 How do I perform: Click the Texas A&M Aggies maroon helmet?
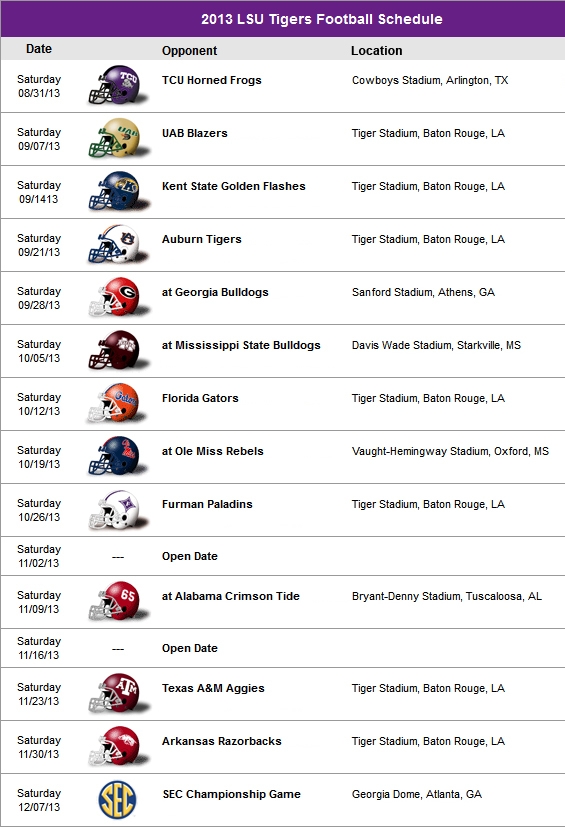pos(117,694)
